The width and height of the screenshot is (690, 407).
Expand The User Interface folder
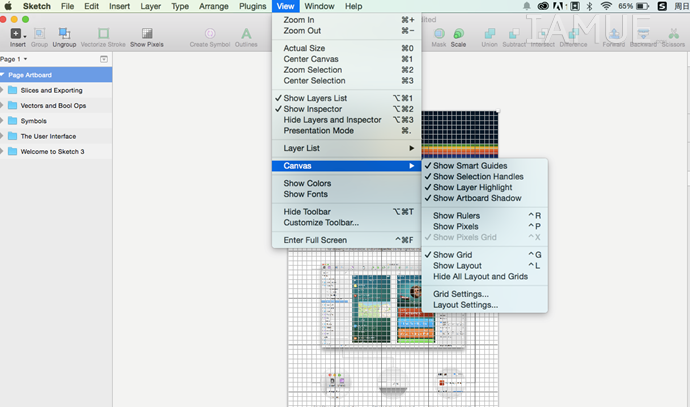pyautogui.click(x=2, y=136)
